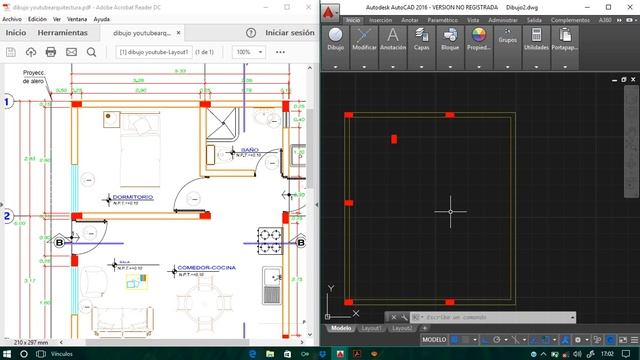
Task: Toggle object snap tracking in status bar
Action: pyautogui.click(x=534, y=340)
